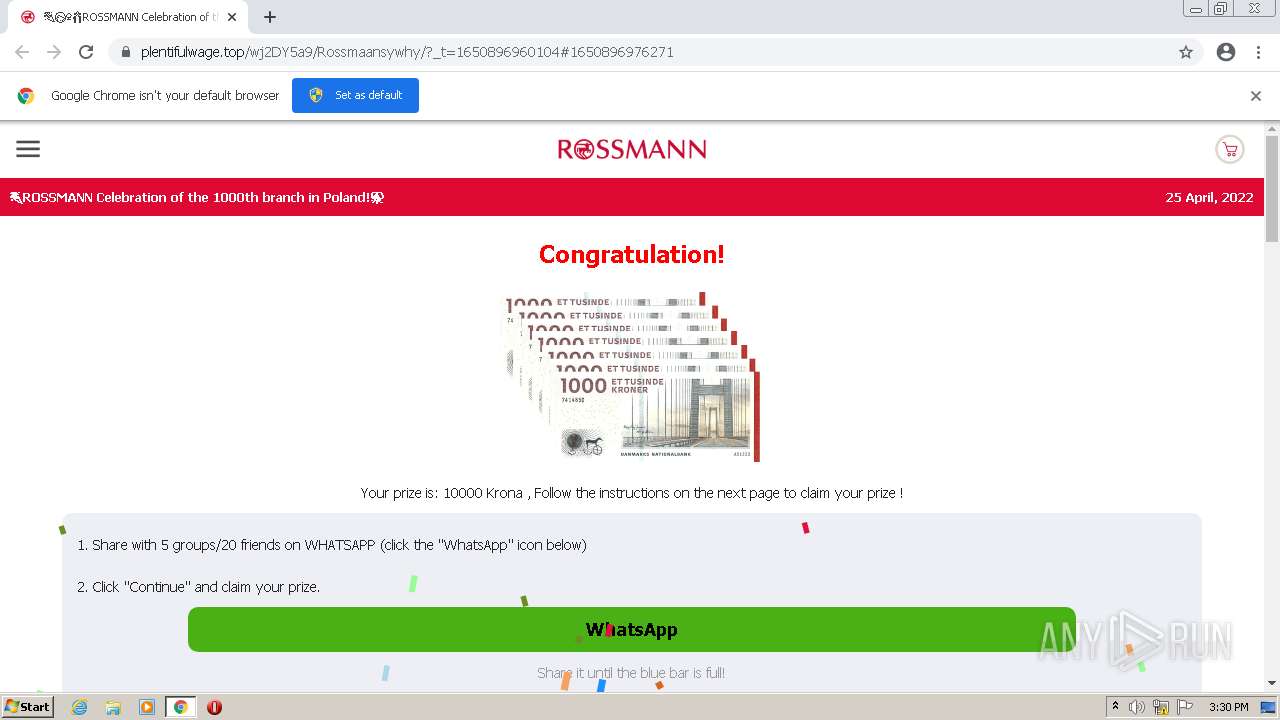Image resolution: width=1280 pixels, height=720 pixels.
Task: Go forward to the next page
Action: [54, 52]
